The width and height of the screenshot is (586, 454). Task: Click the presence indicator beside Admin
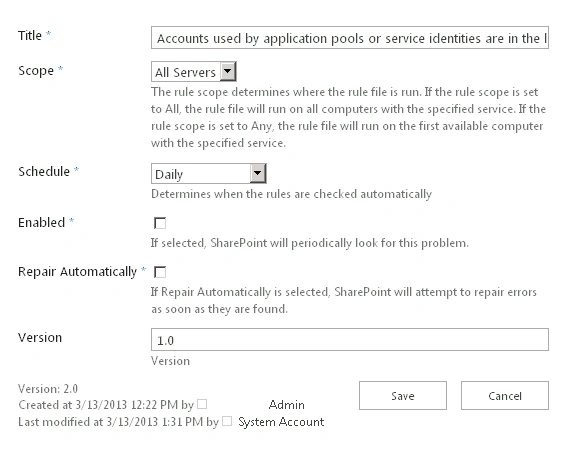(x=202, y=404)
